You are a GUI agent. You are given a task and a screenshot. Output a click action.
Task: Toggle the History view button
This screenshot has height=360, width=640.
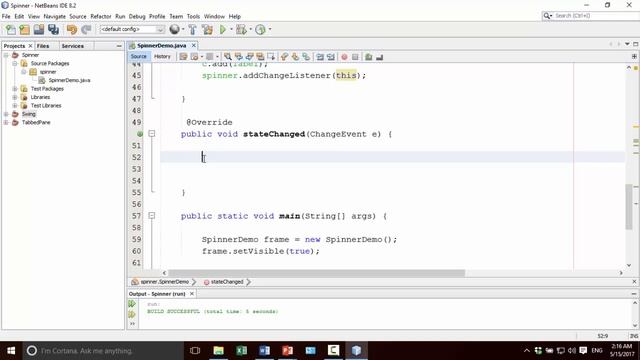(x=162, y=57)
